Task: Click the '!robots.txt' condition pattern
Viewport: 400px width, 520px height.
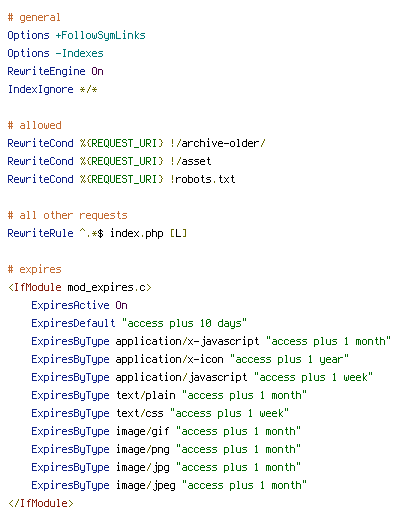Action: pyautogui.click(x=202, y=179)
